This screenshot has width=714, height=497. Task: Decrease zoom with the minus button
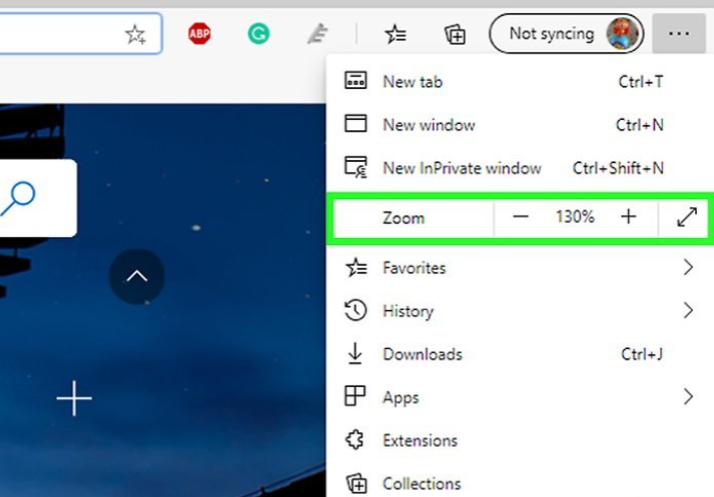[x=520, y=217]
